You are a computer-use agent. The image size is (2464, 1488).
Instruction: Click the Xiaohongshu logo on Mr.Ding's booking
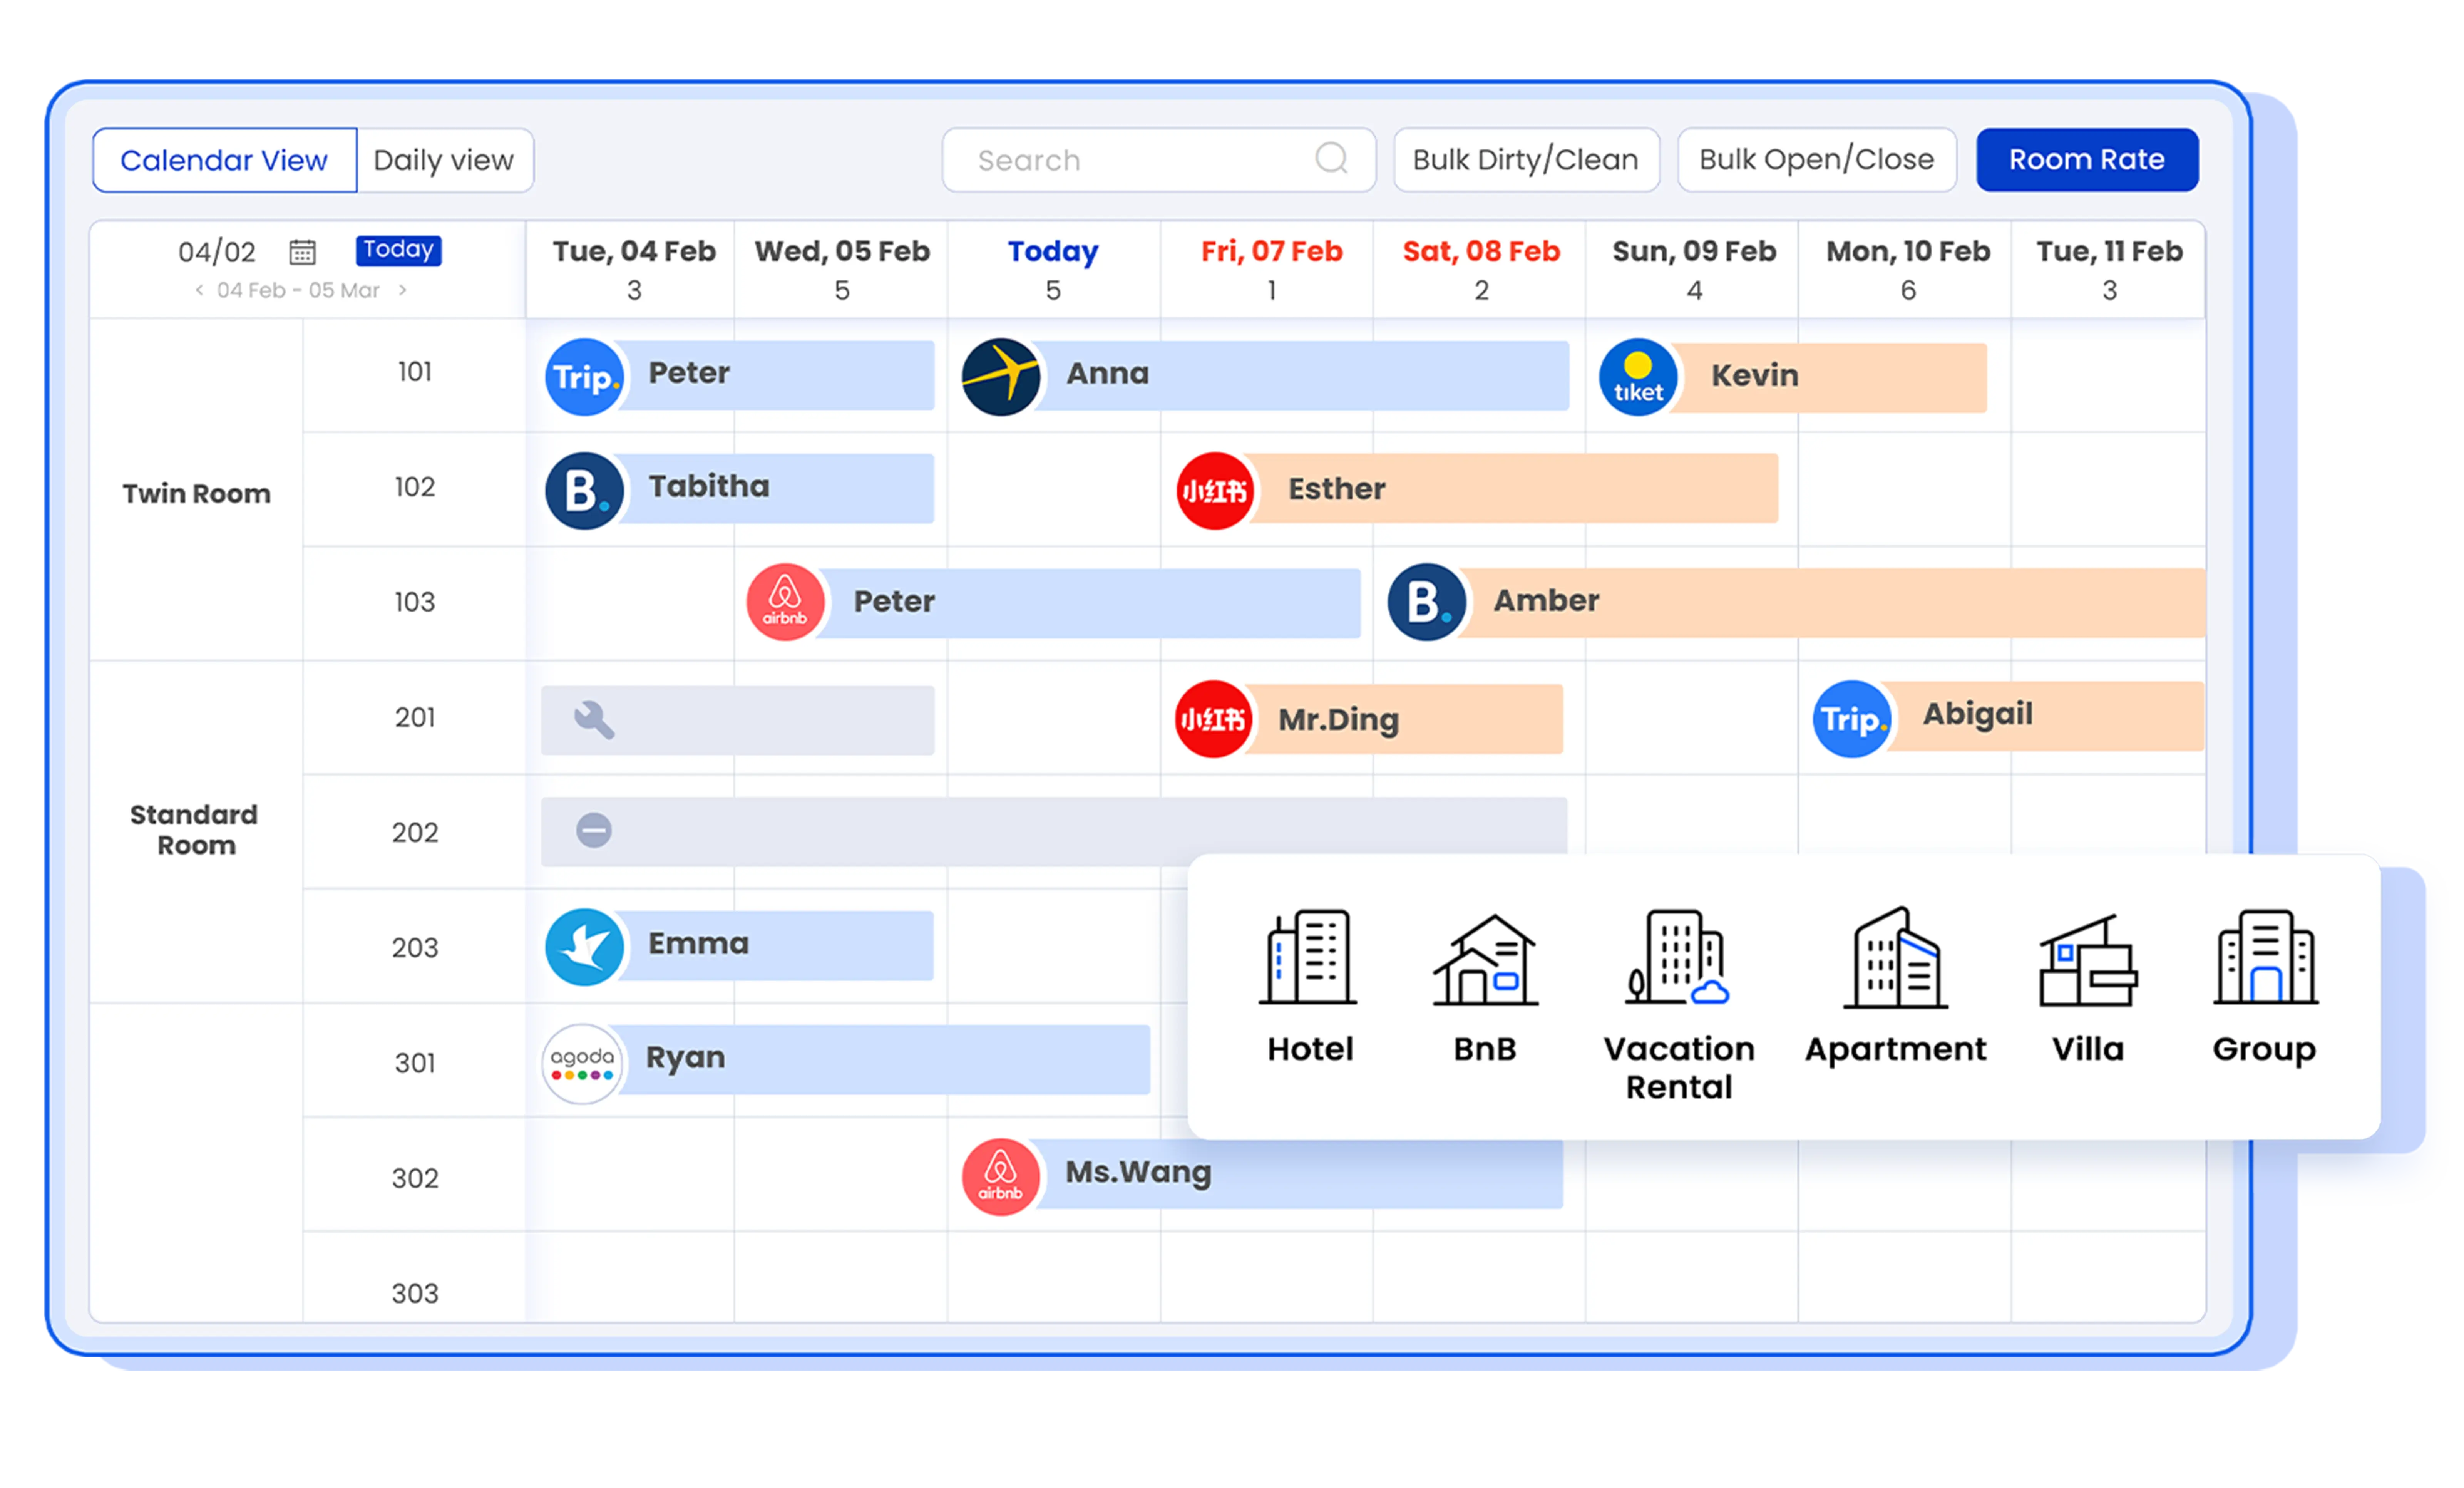pos(1214,719)
